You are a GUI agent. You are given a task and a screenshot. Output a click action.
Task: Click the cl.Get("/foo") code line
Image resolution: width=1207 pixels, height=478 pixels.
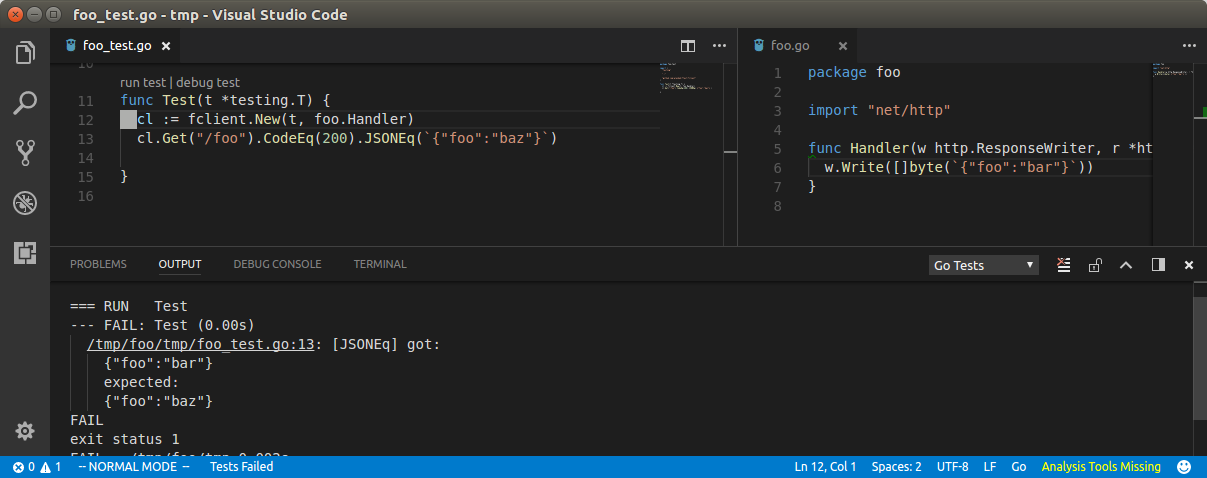tap(347, 139)
